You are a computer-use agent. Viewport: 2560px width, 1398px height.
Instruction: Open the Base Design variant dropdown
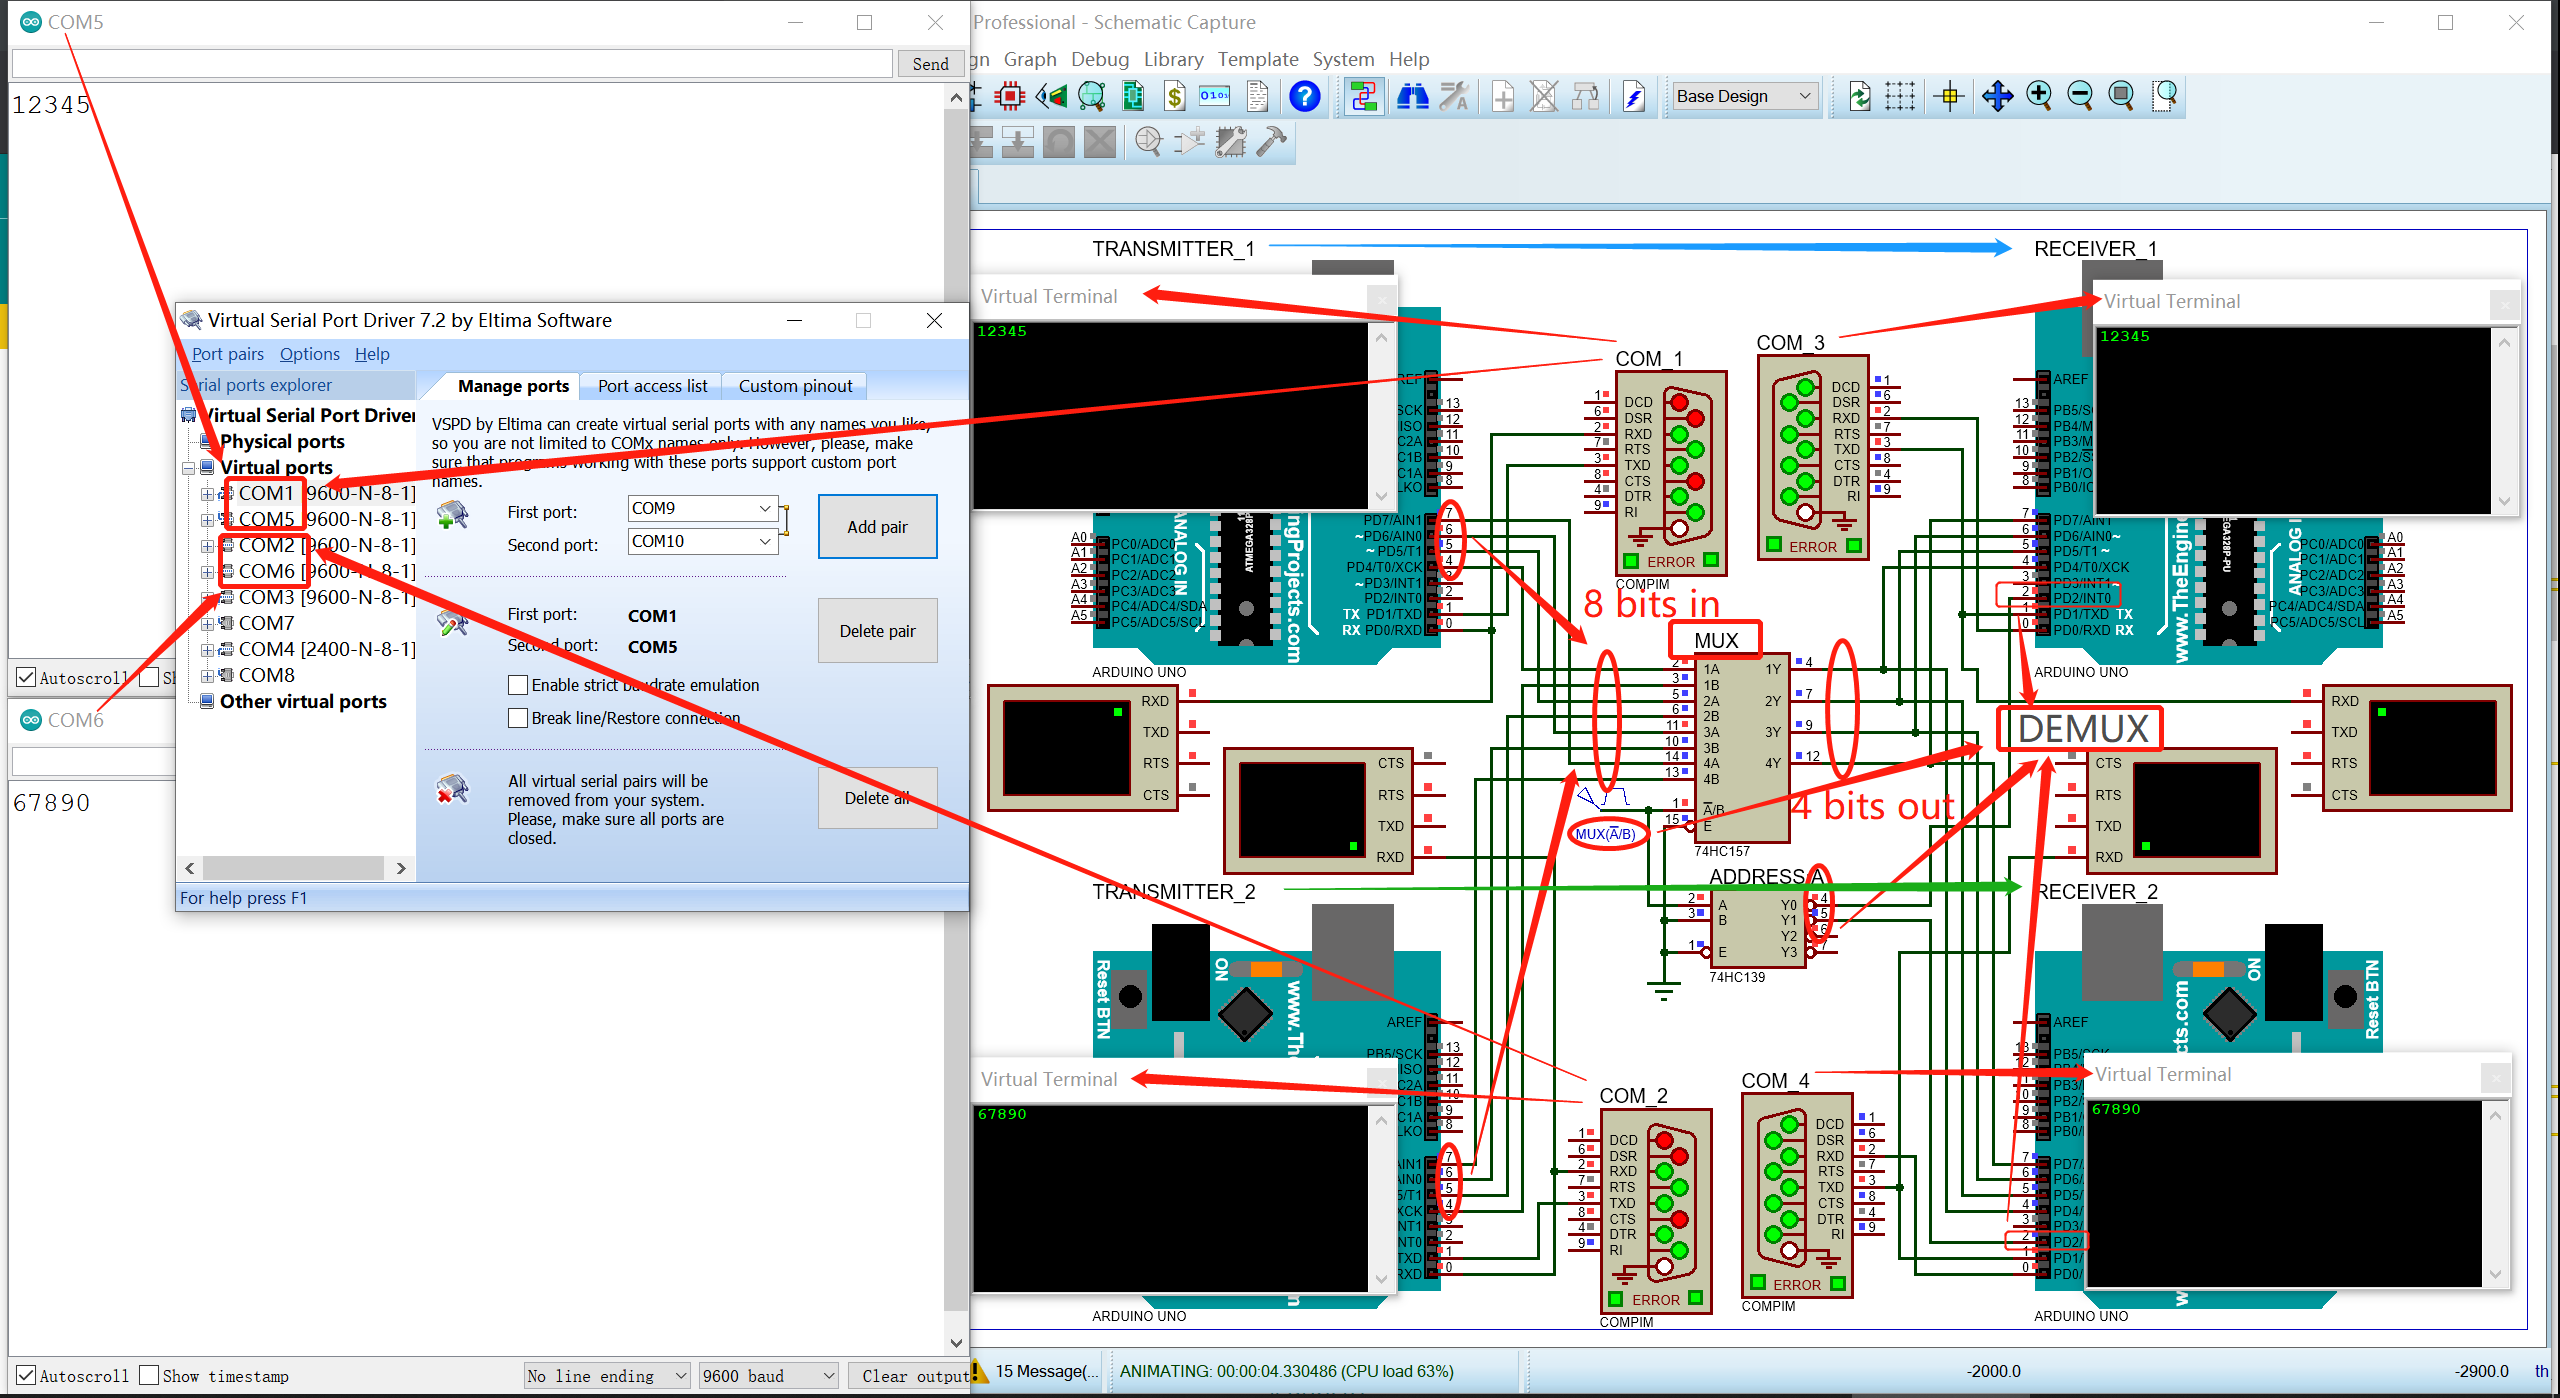coord(1744,96)
